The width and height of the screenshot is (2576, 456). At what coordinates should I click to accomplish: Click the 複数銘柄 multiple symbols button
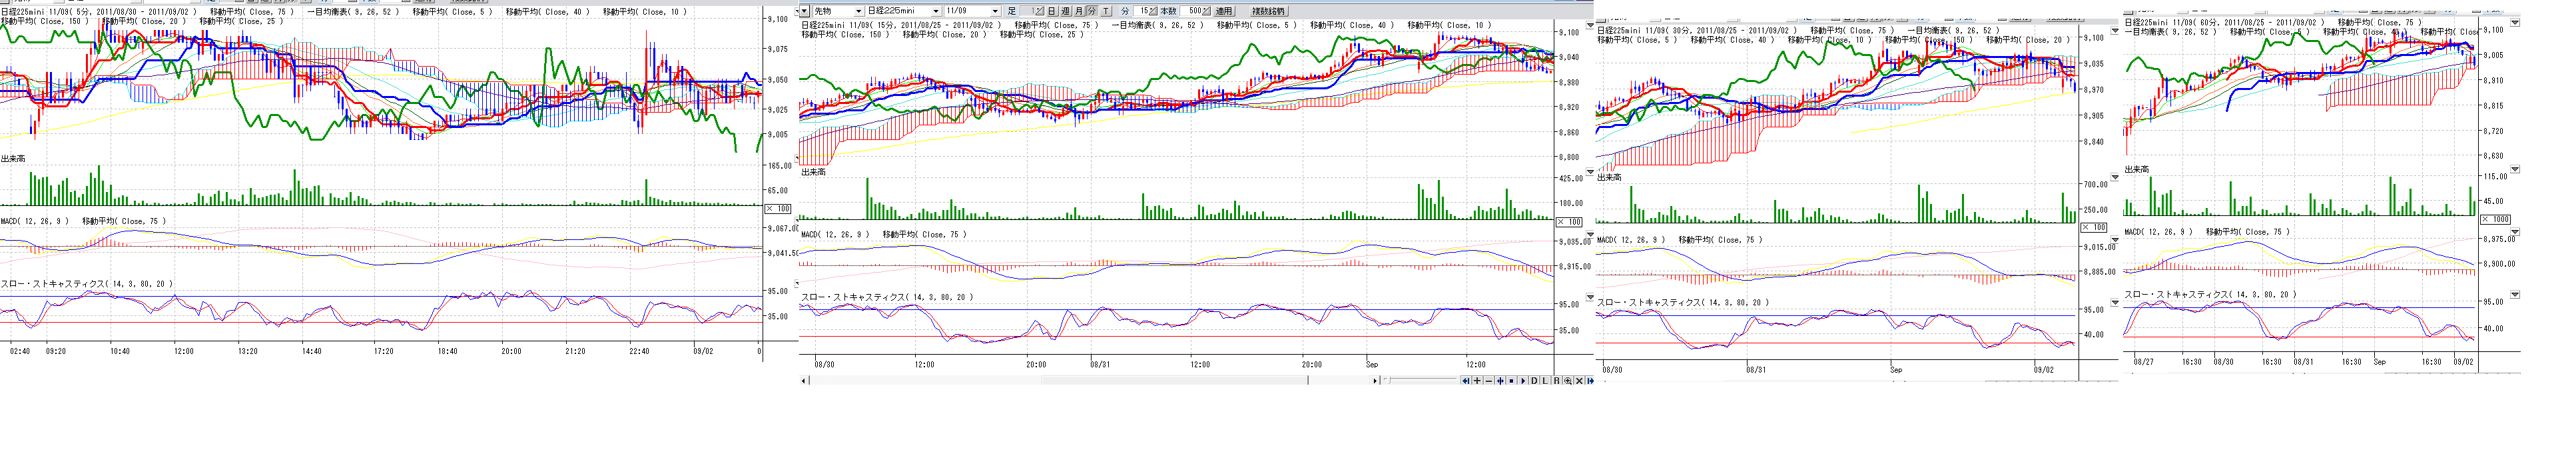(1268, 11)
